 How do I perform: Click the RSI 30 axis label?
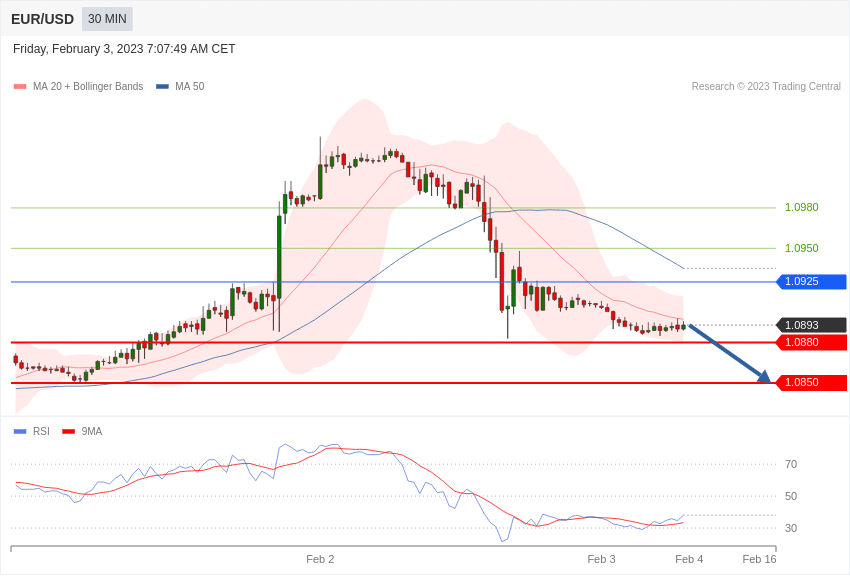coord(791,528)
